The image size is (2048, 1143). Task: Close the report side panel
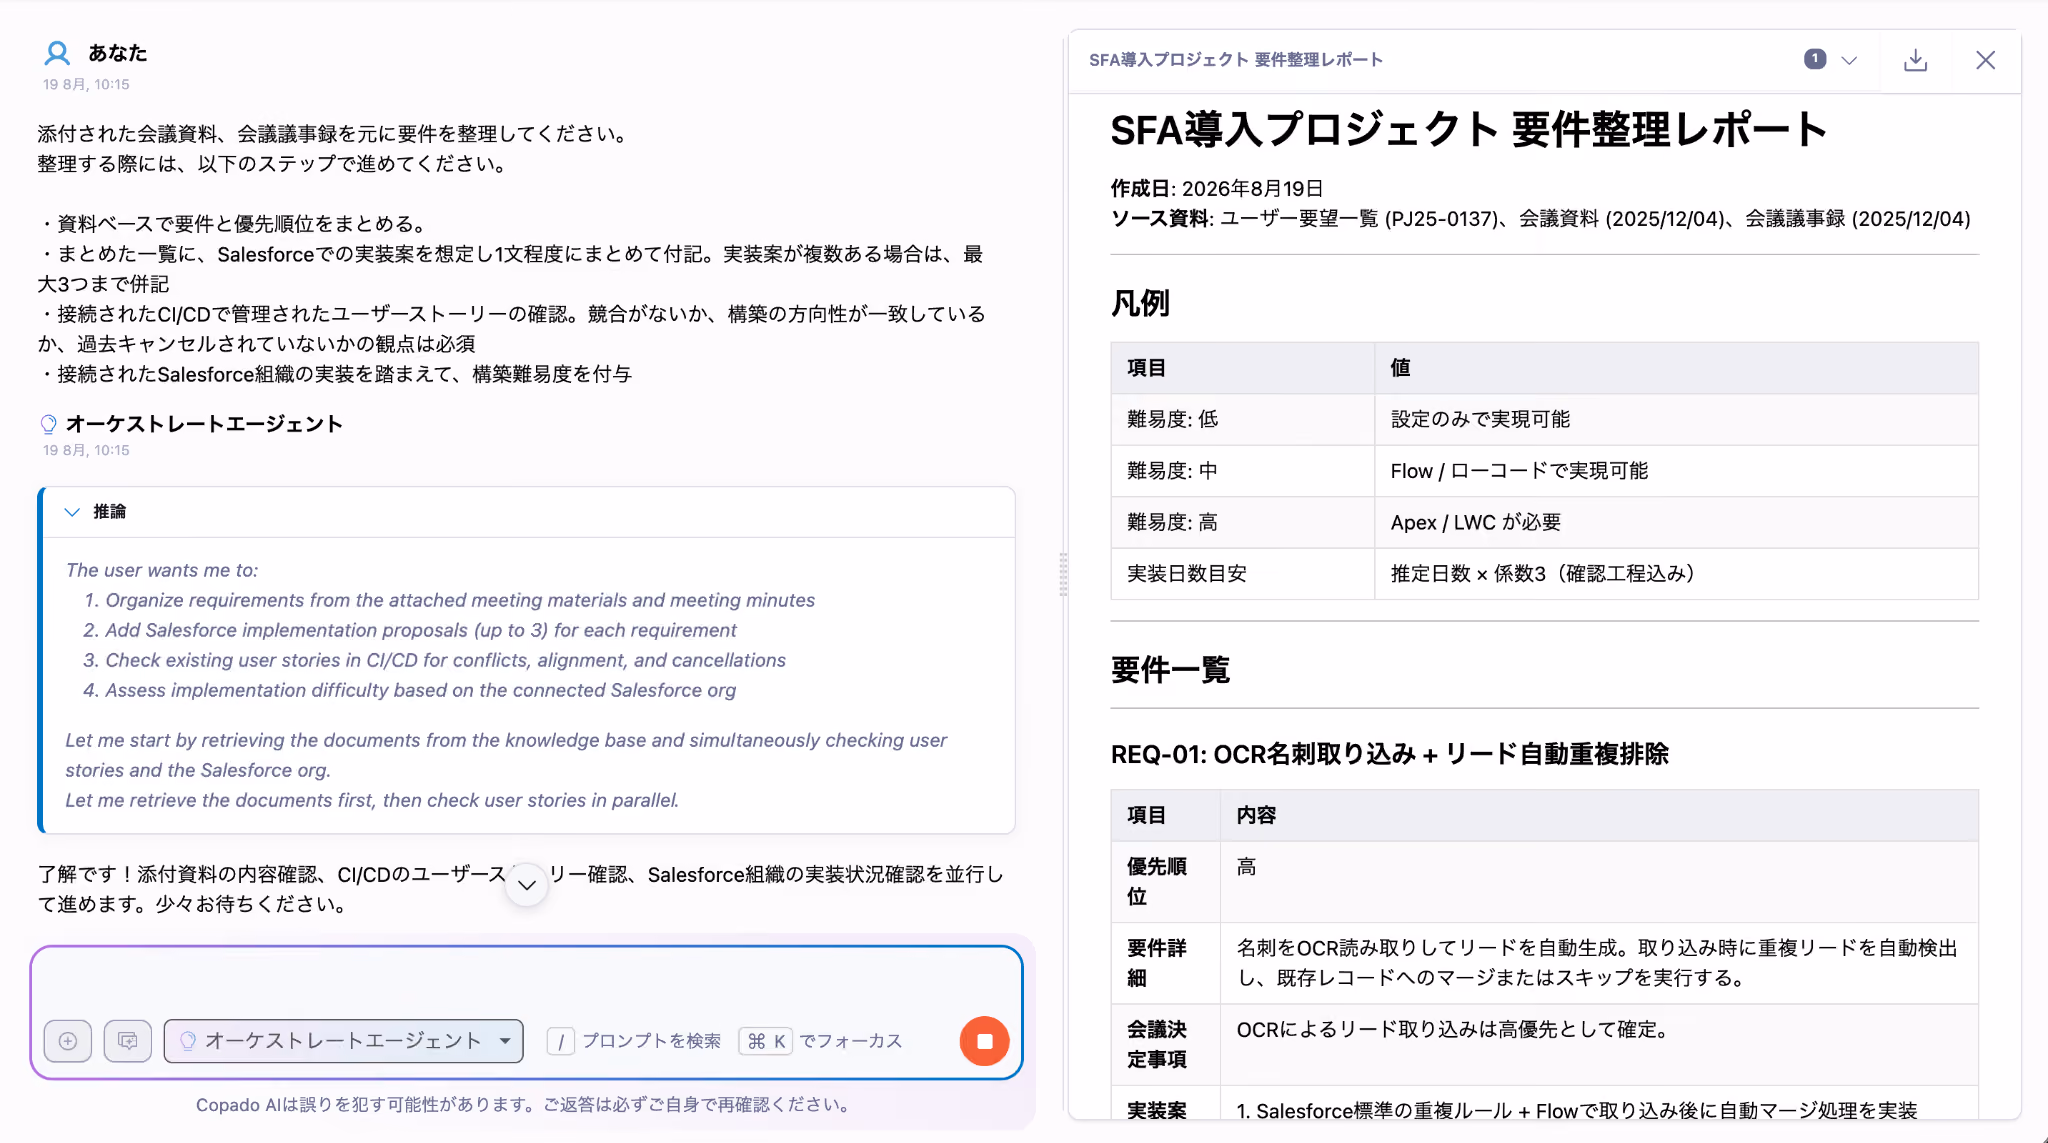(x=1985, y=60)
